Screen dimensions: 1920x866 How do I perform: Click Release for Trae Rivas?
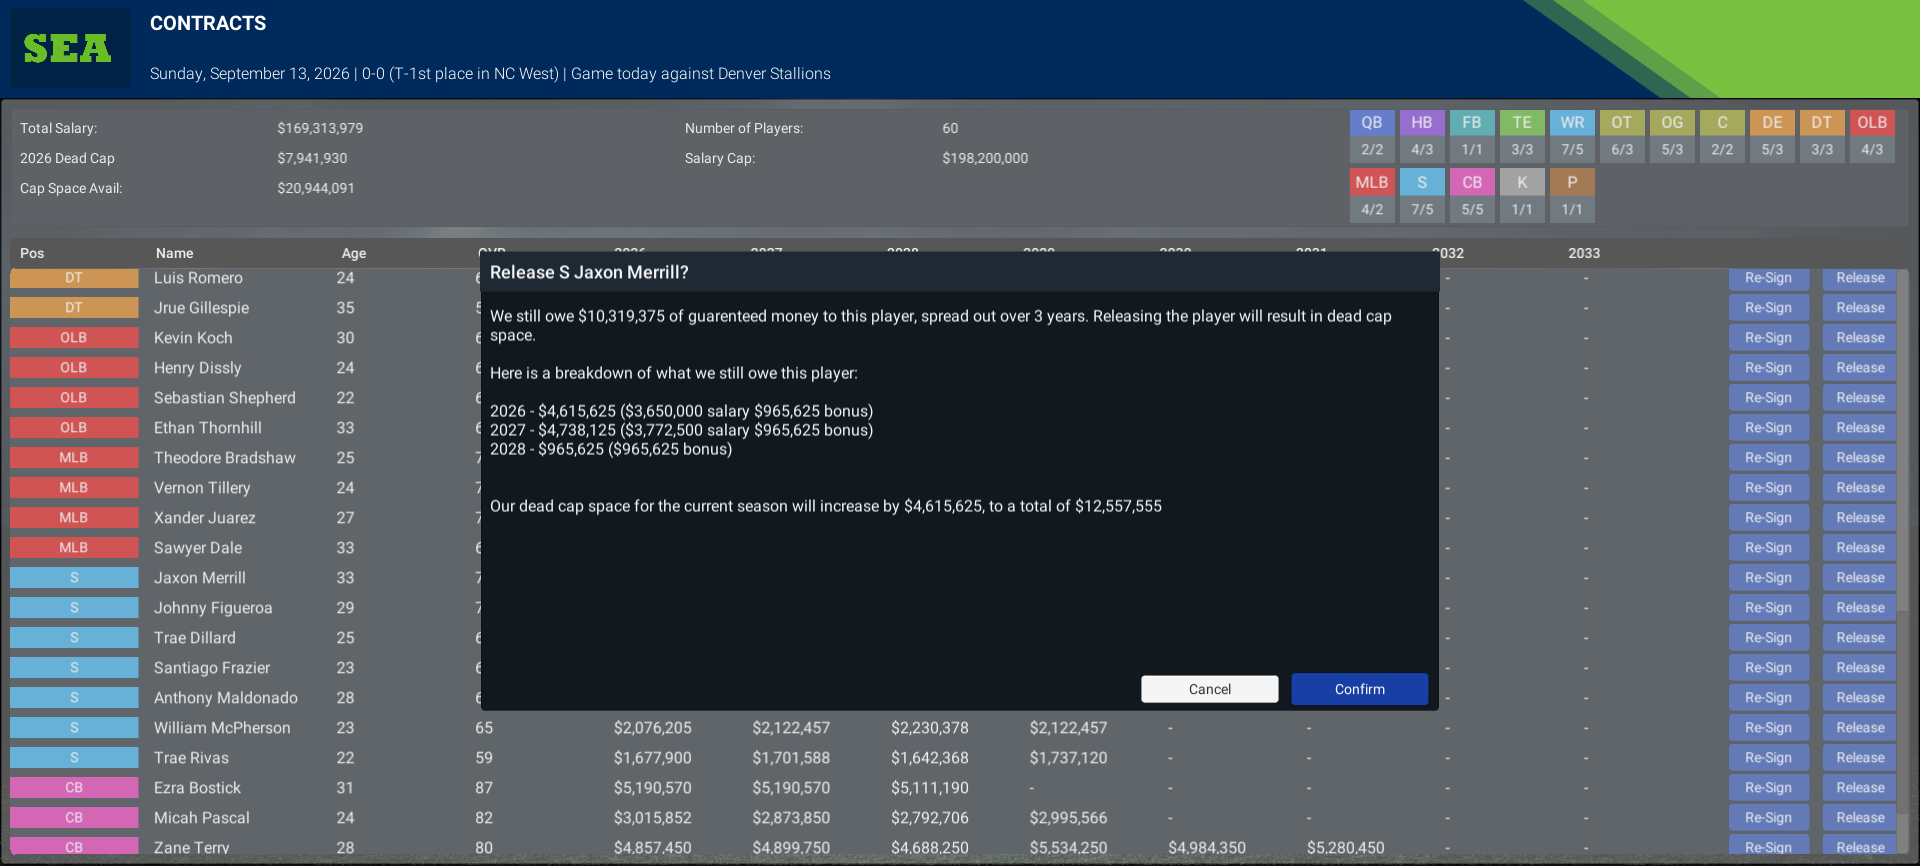point(1860,758)
